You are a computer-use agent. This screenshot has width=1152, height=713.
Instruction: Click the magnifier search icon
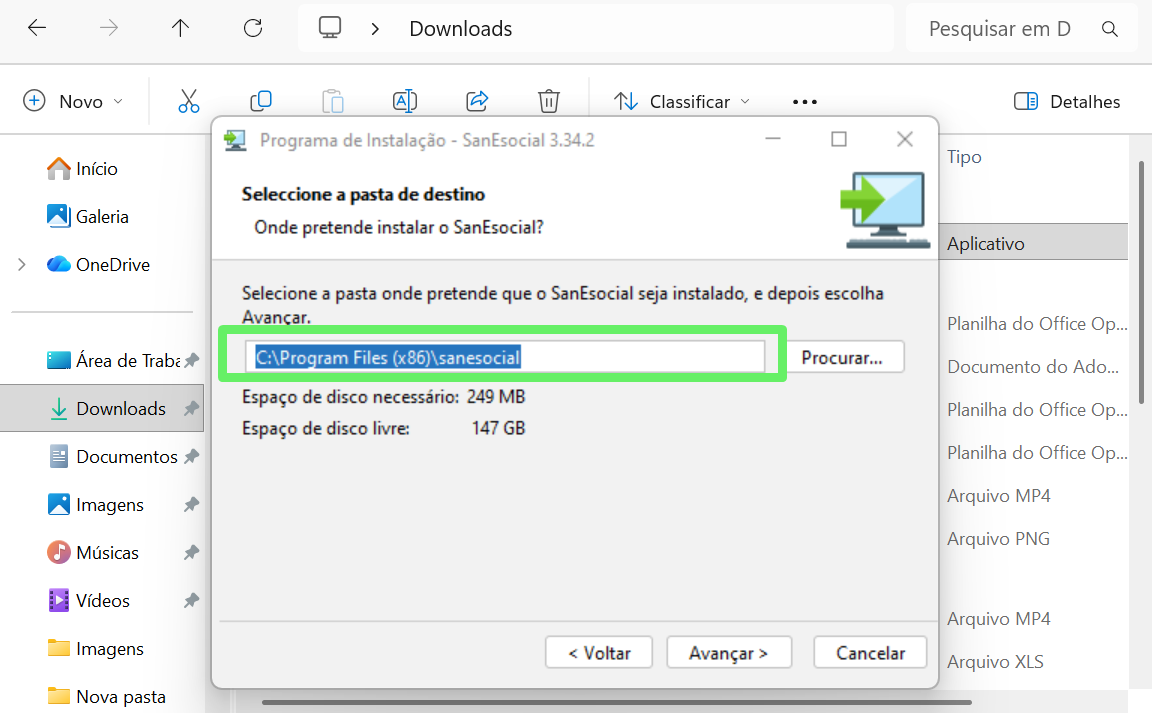[x=1109, y=29]
